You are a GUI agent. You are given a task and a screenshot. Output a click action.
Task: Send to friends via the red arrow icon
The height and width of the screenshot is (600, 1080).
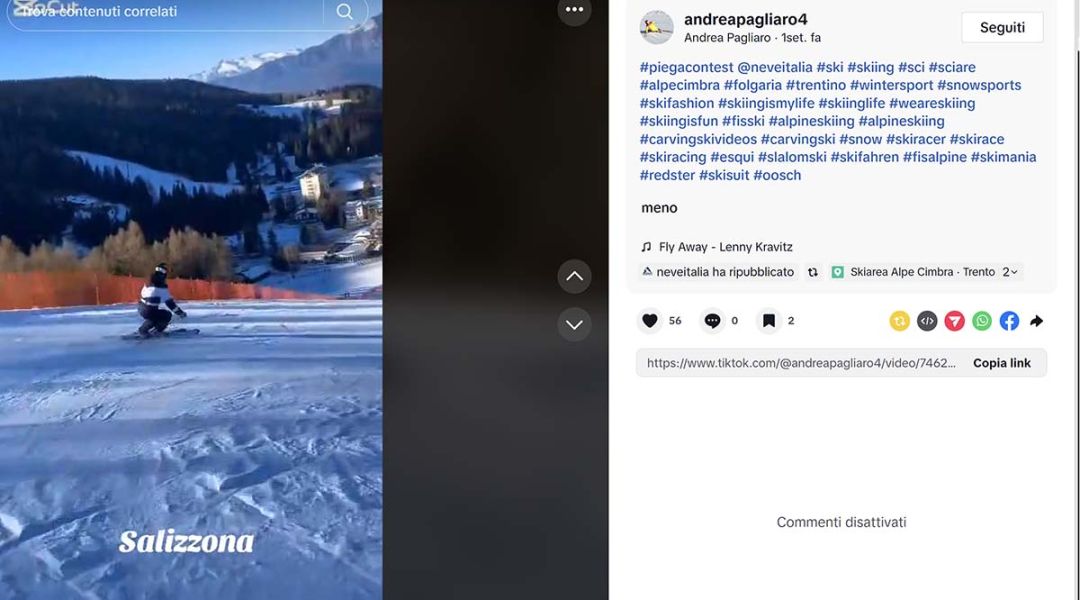[954, 321]
